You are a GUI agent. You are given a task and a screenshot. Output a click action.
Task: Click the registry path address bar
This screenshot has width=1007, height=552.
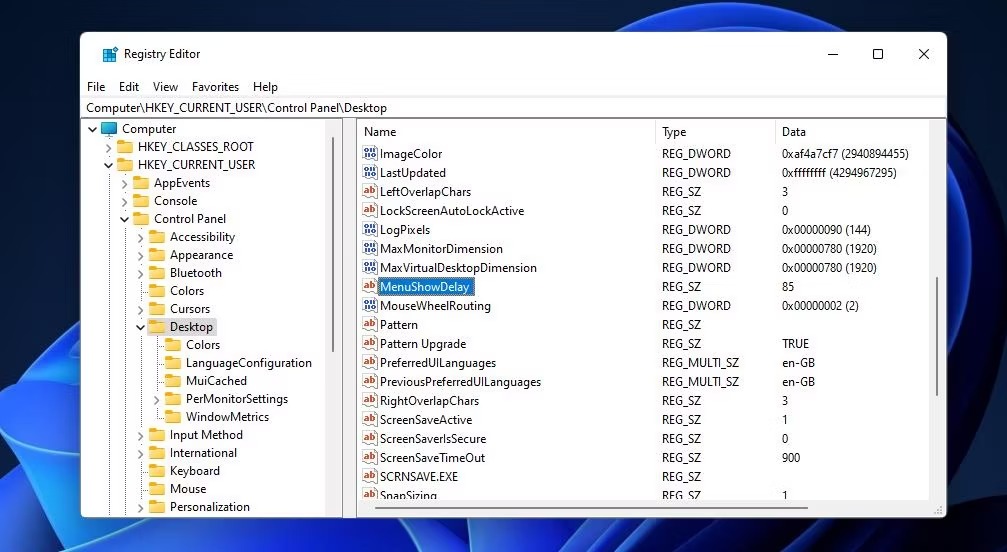pyautogui.click(x=514, y=108)
